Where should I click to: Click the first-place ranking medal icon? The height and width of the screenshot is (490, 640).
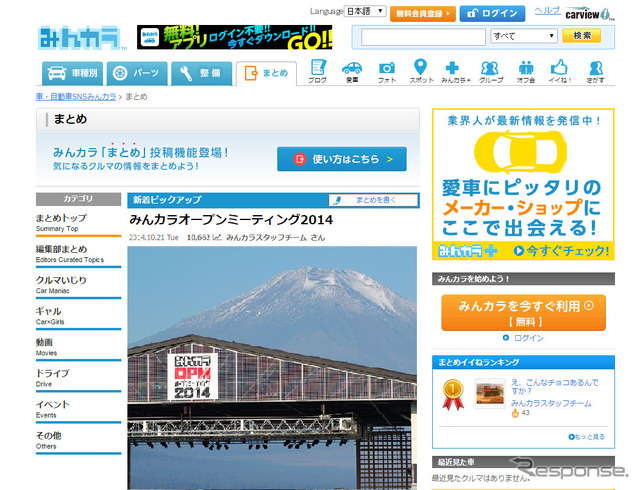tap(453, 394)
